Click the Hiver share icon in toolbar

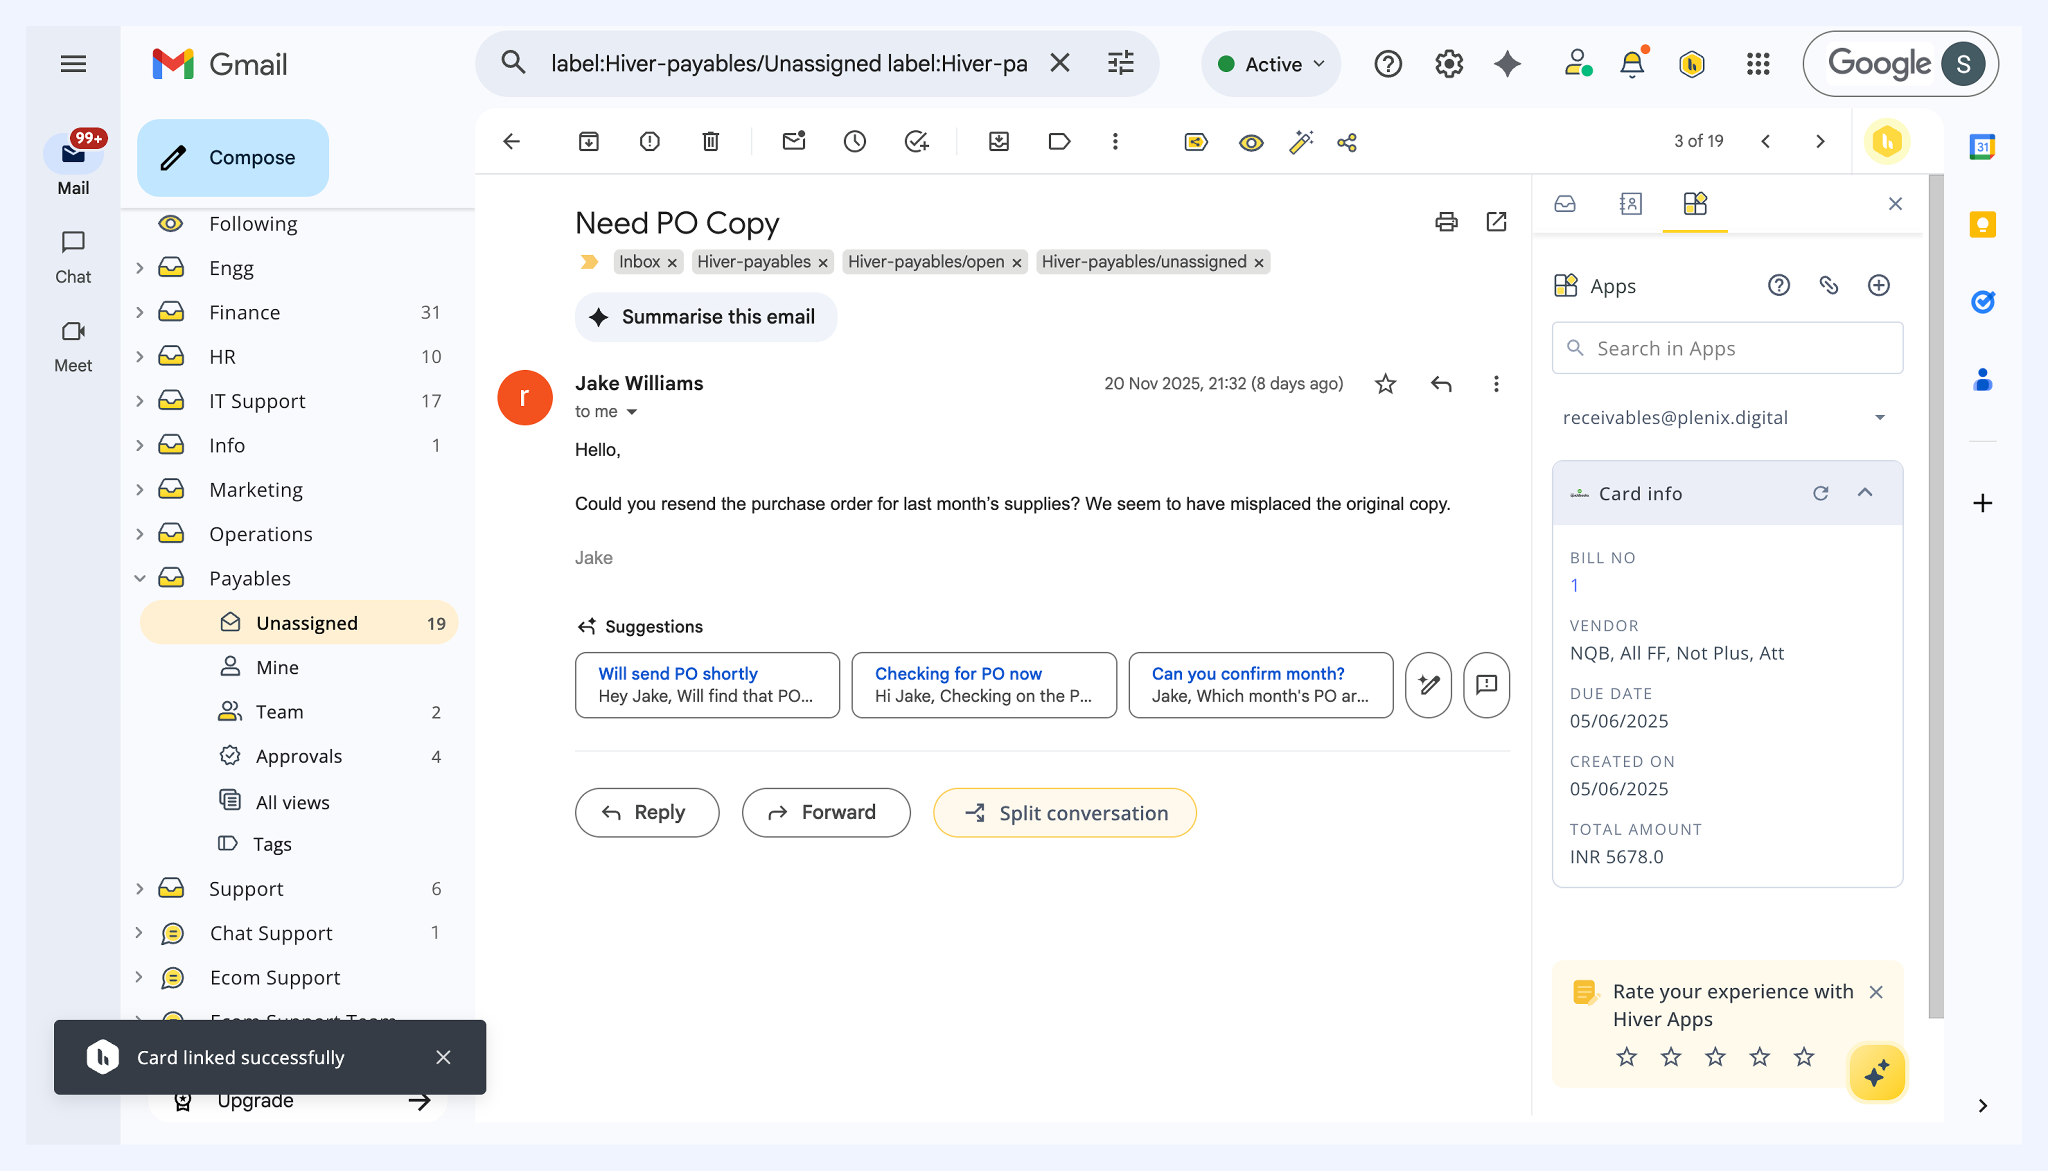[1347, 142]
